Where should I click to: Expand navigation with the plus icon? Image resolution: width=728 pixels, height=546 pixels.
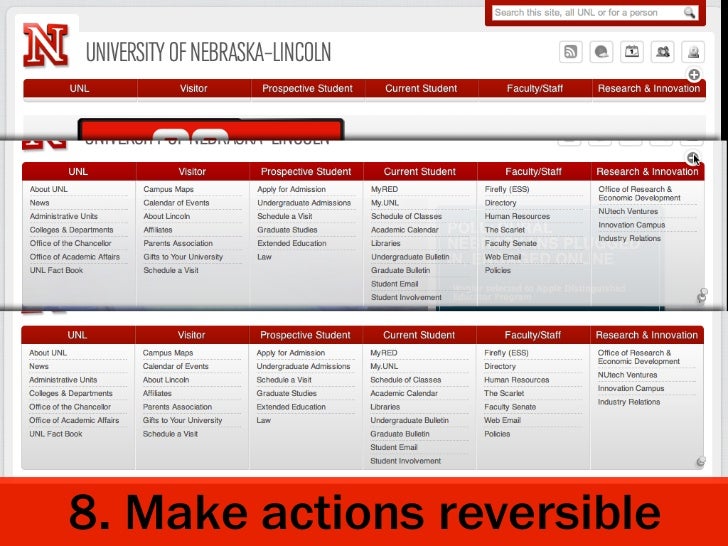[694, 75]
